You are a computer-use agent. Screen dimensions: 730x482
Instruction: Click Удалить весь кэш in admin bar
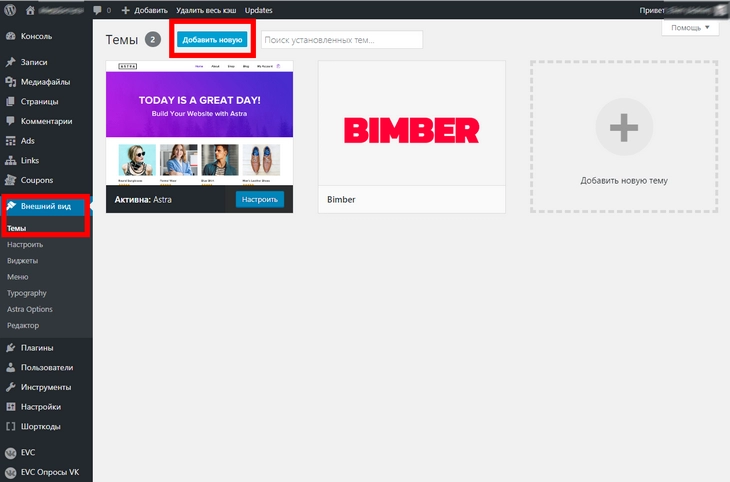tap(206, 10)
